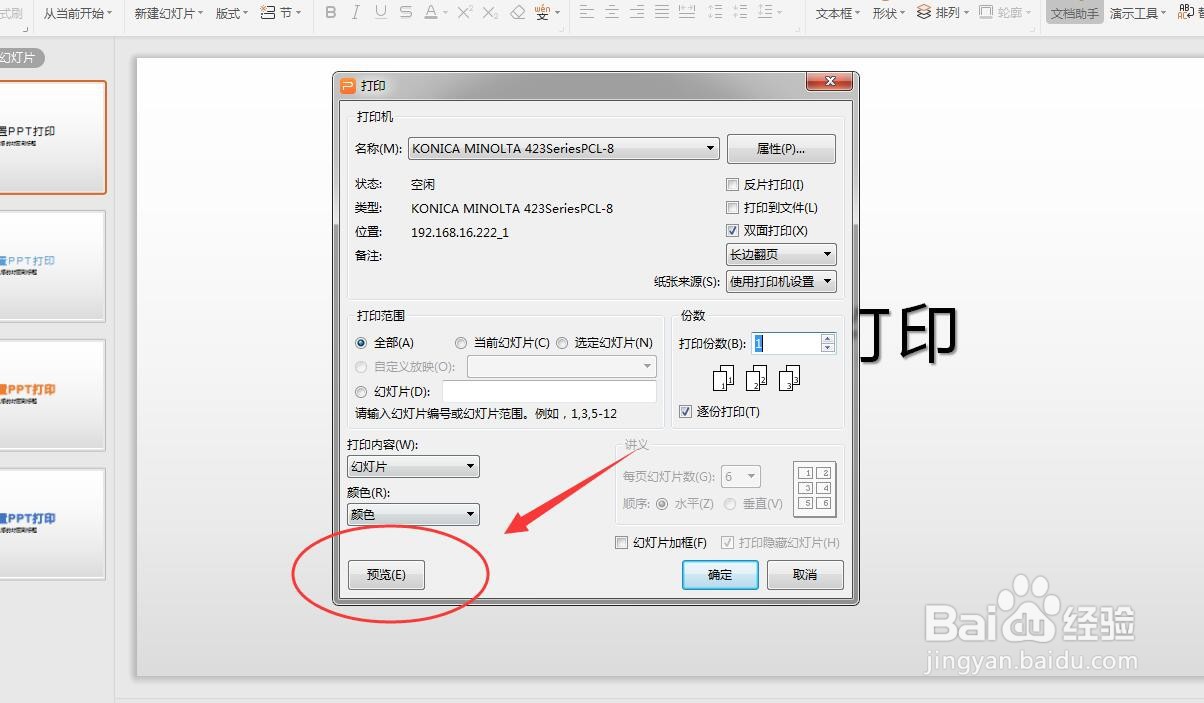The height and width of the screenshot is (703, 1204).
Task: Open the 从当前开始 dropdown
Action: point(78,13)
